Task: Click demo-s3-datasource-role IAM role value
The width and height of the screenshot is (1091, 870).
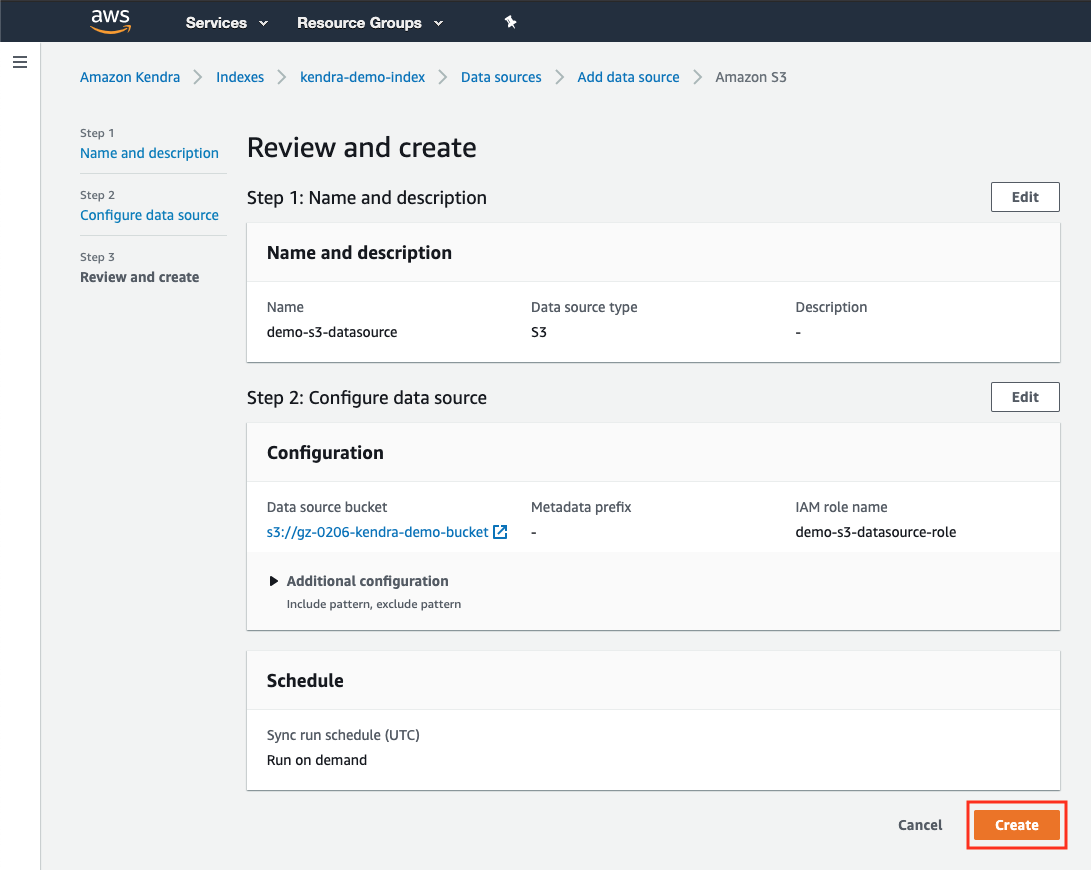Action: point(875,532)
